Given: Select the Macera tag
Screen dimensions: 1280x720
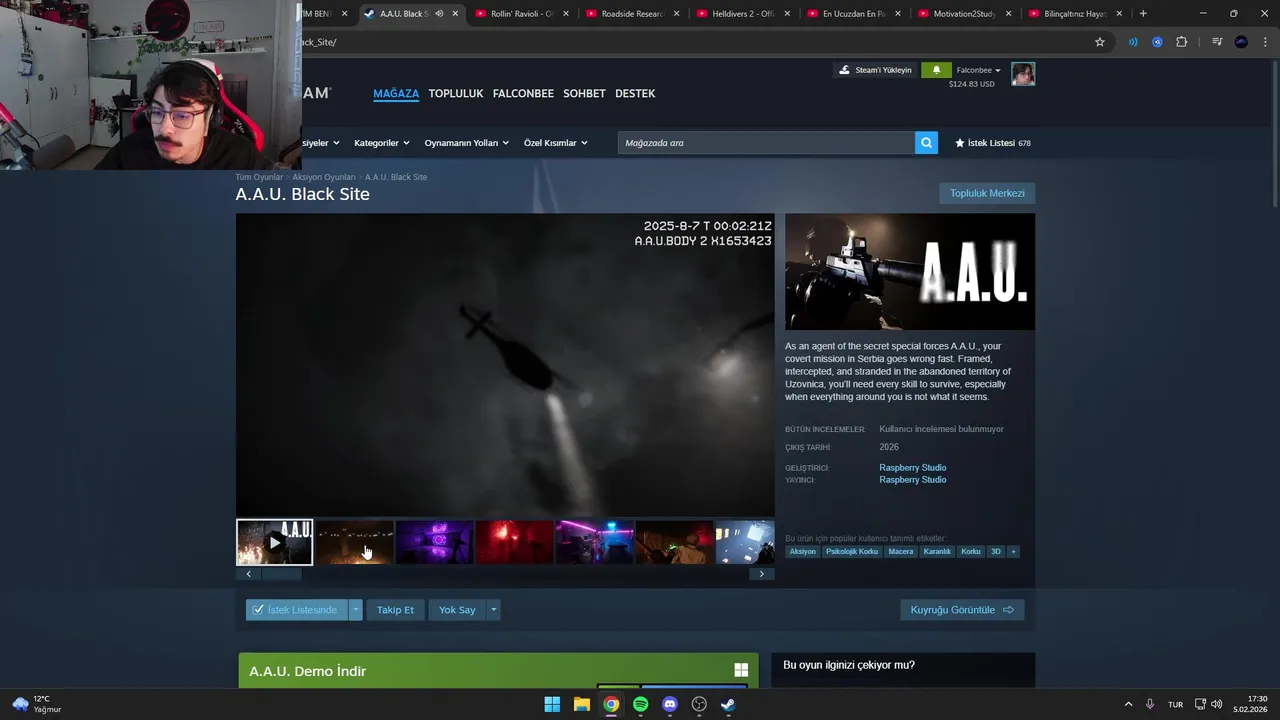Looking at the screenshot, I should [x=901, y=552].
